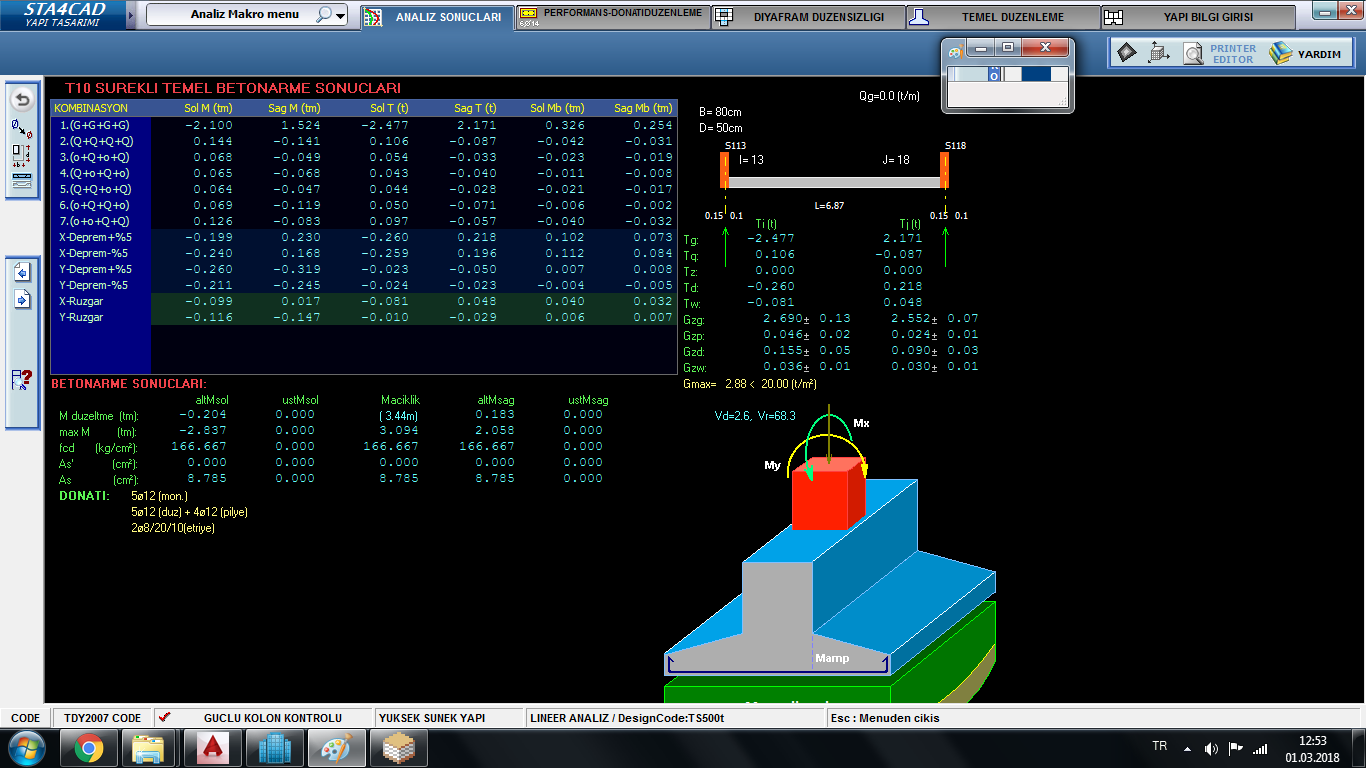The width and height of the screenshot is (1366, 768).
Task: Switch to ANALIZ SONUCLARI tab
Action: pos(436,17)
